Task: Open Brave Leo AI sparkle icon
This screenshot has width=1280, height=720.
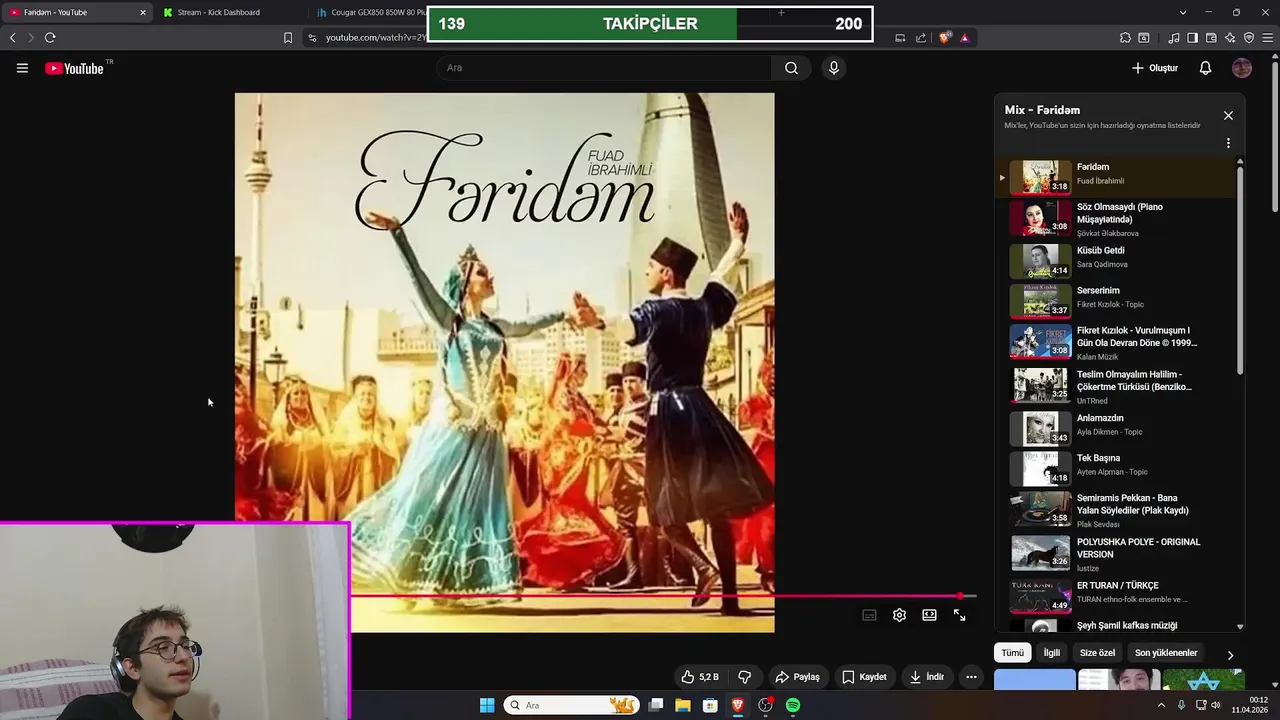Action: tap(1230, 38)
